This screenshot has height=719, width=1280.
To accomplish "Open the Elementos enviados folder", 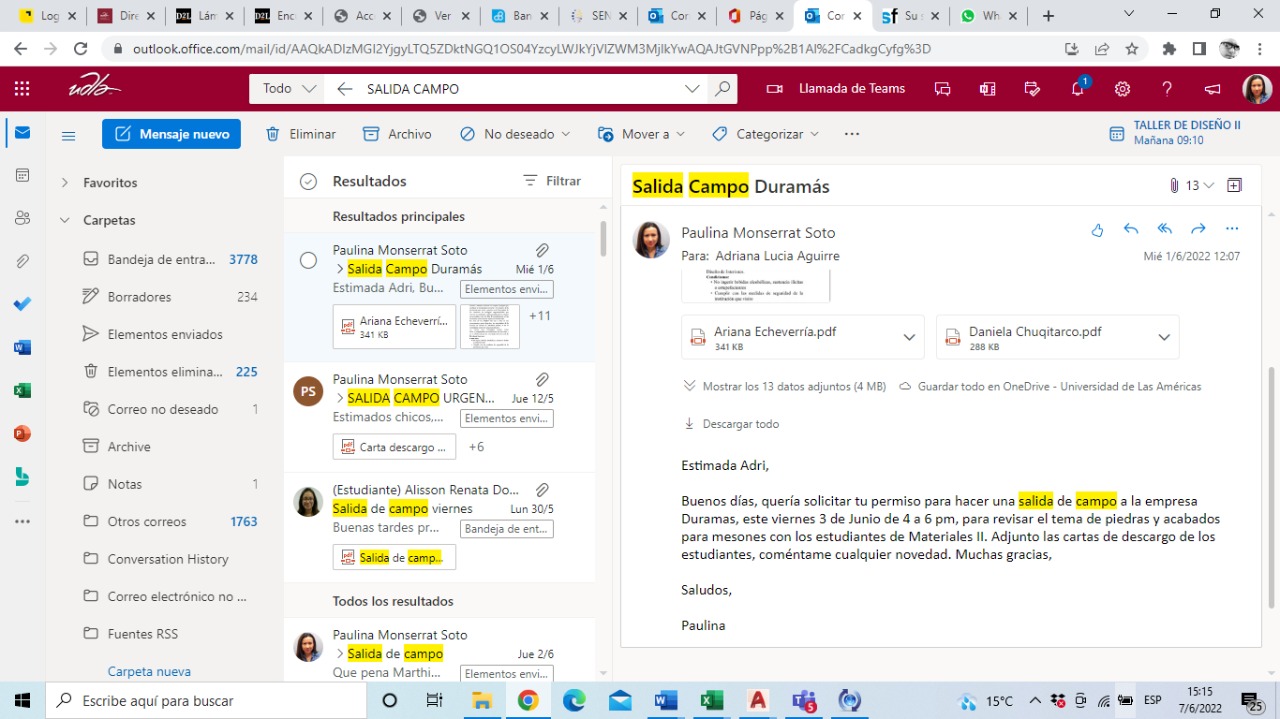I will pyautogui.click(x=165, y=334).
